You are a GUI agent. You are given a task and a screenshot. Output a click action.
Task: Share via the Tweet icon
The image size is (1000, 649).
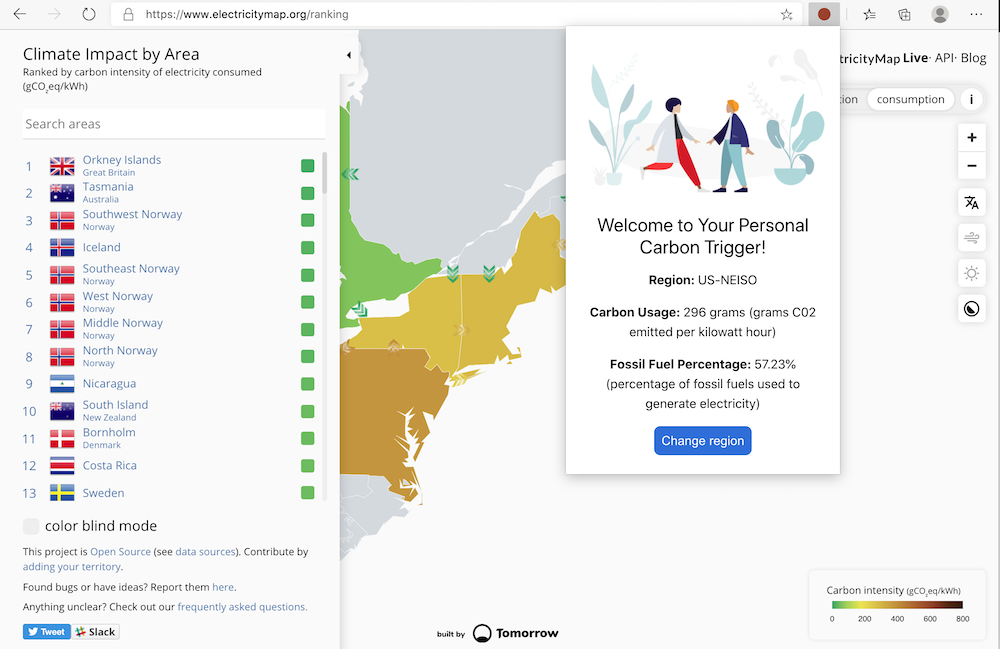46,631
